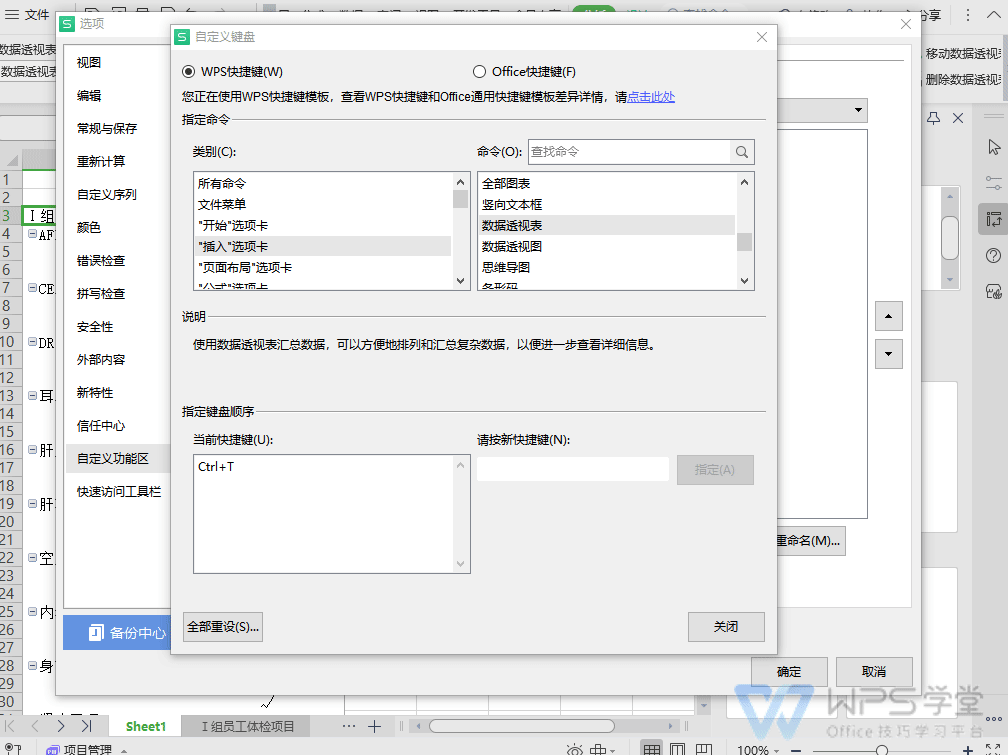Viewport: 1008px width, 755px height.
Task: Choose 思维导图 in the command list
Action: 607,268
